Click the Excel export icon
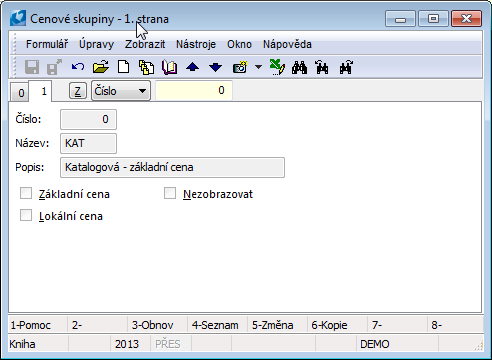492x360 pixels. pos(277,67)
